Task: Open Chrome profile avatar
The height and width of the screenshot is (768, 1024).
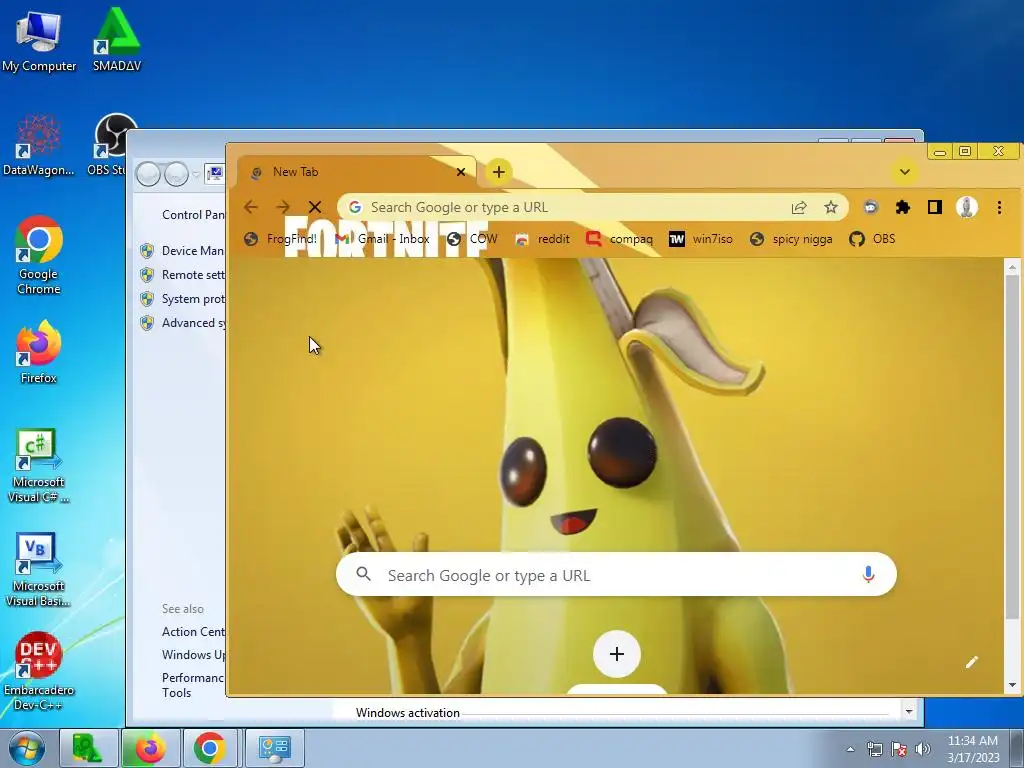Action: [967, 207]
